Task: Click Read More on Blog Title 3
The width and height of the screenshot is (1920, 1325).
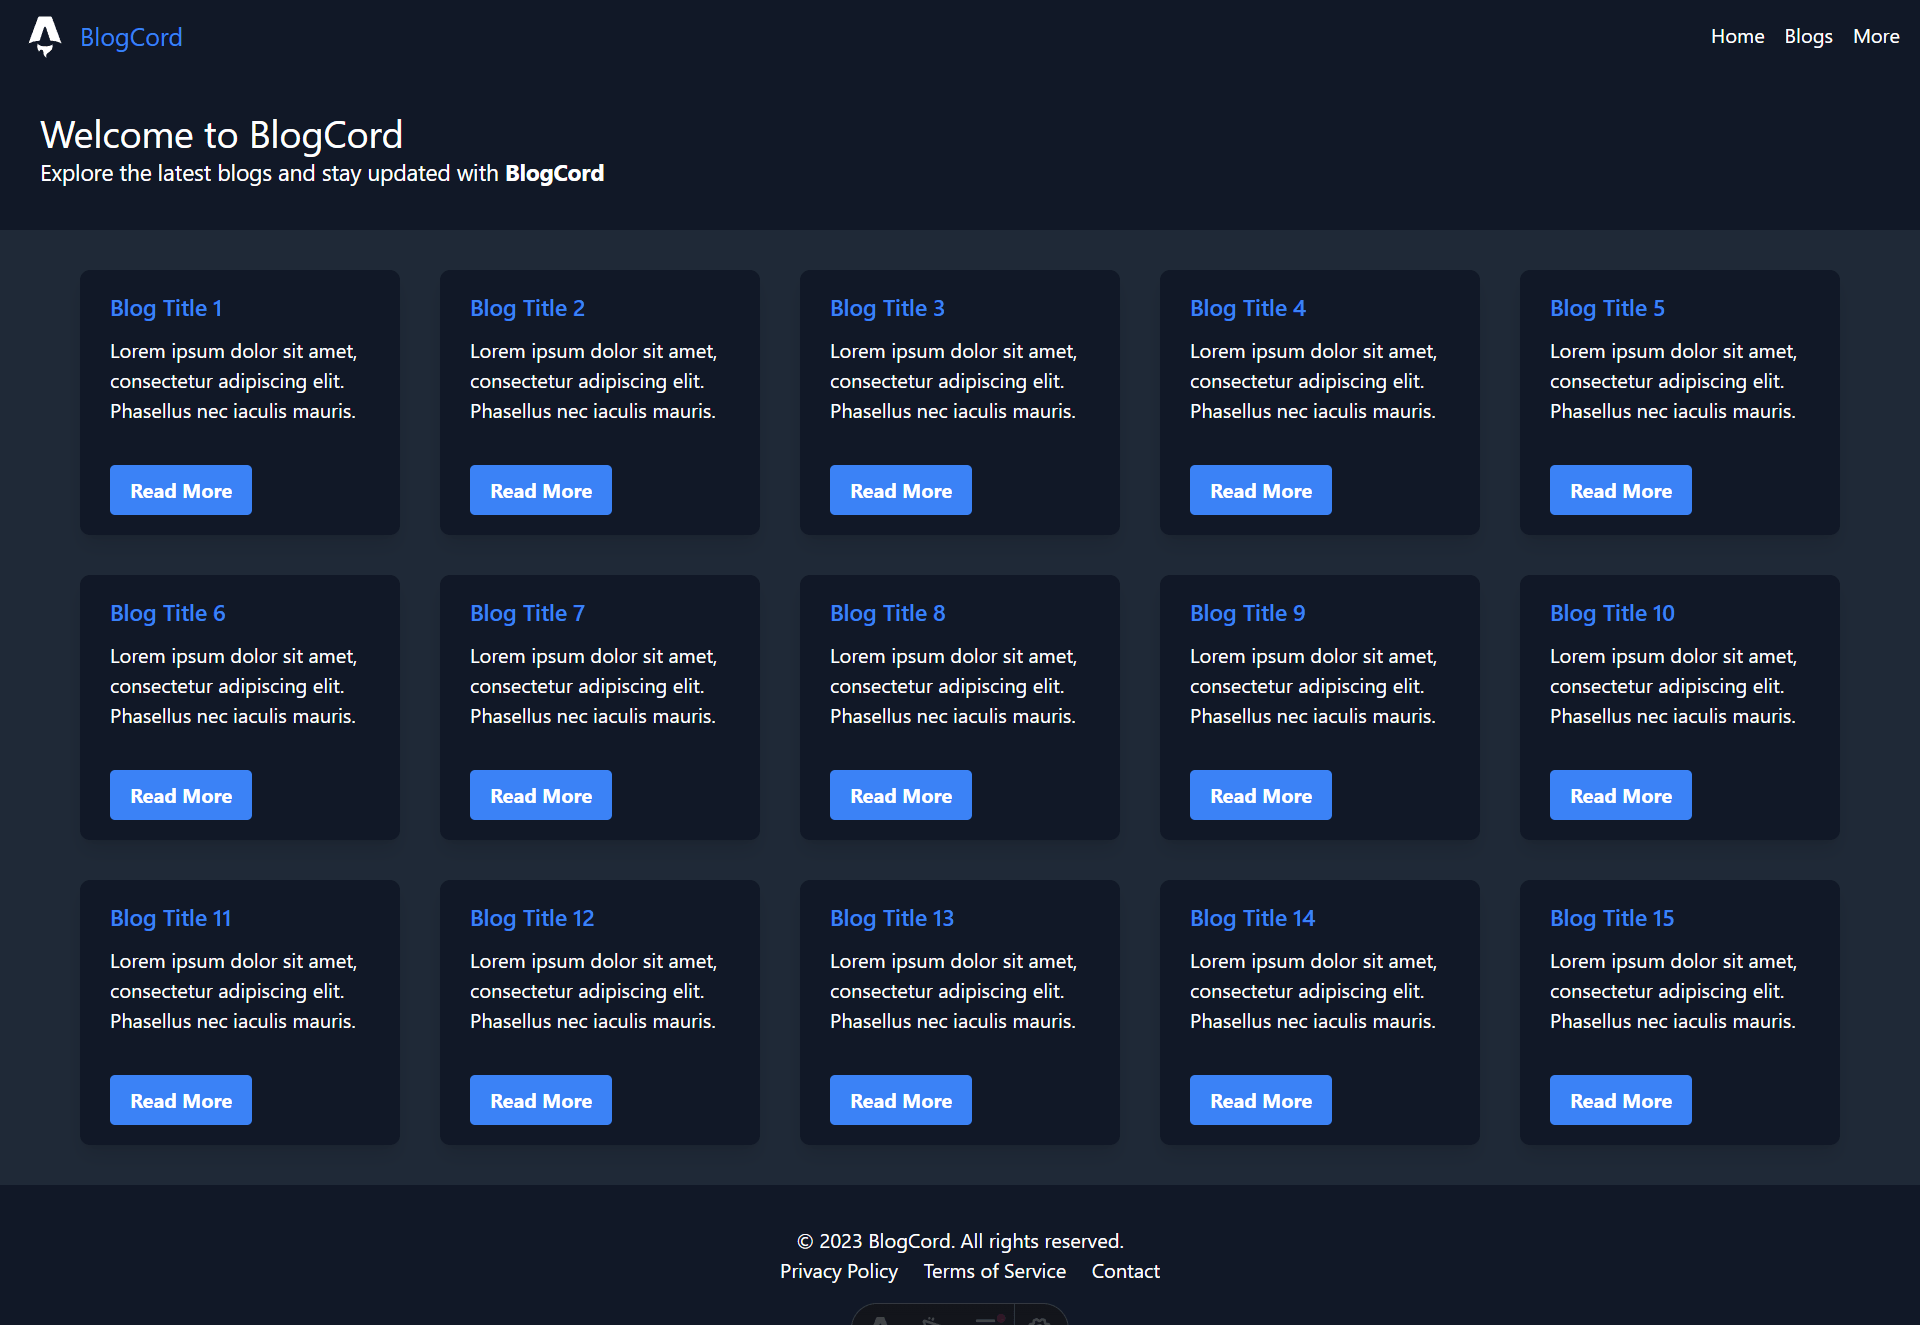Action: click(x=900, y=490)
